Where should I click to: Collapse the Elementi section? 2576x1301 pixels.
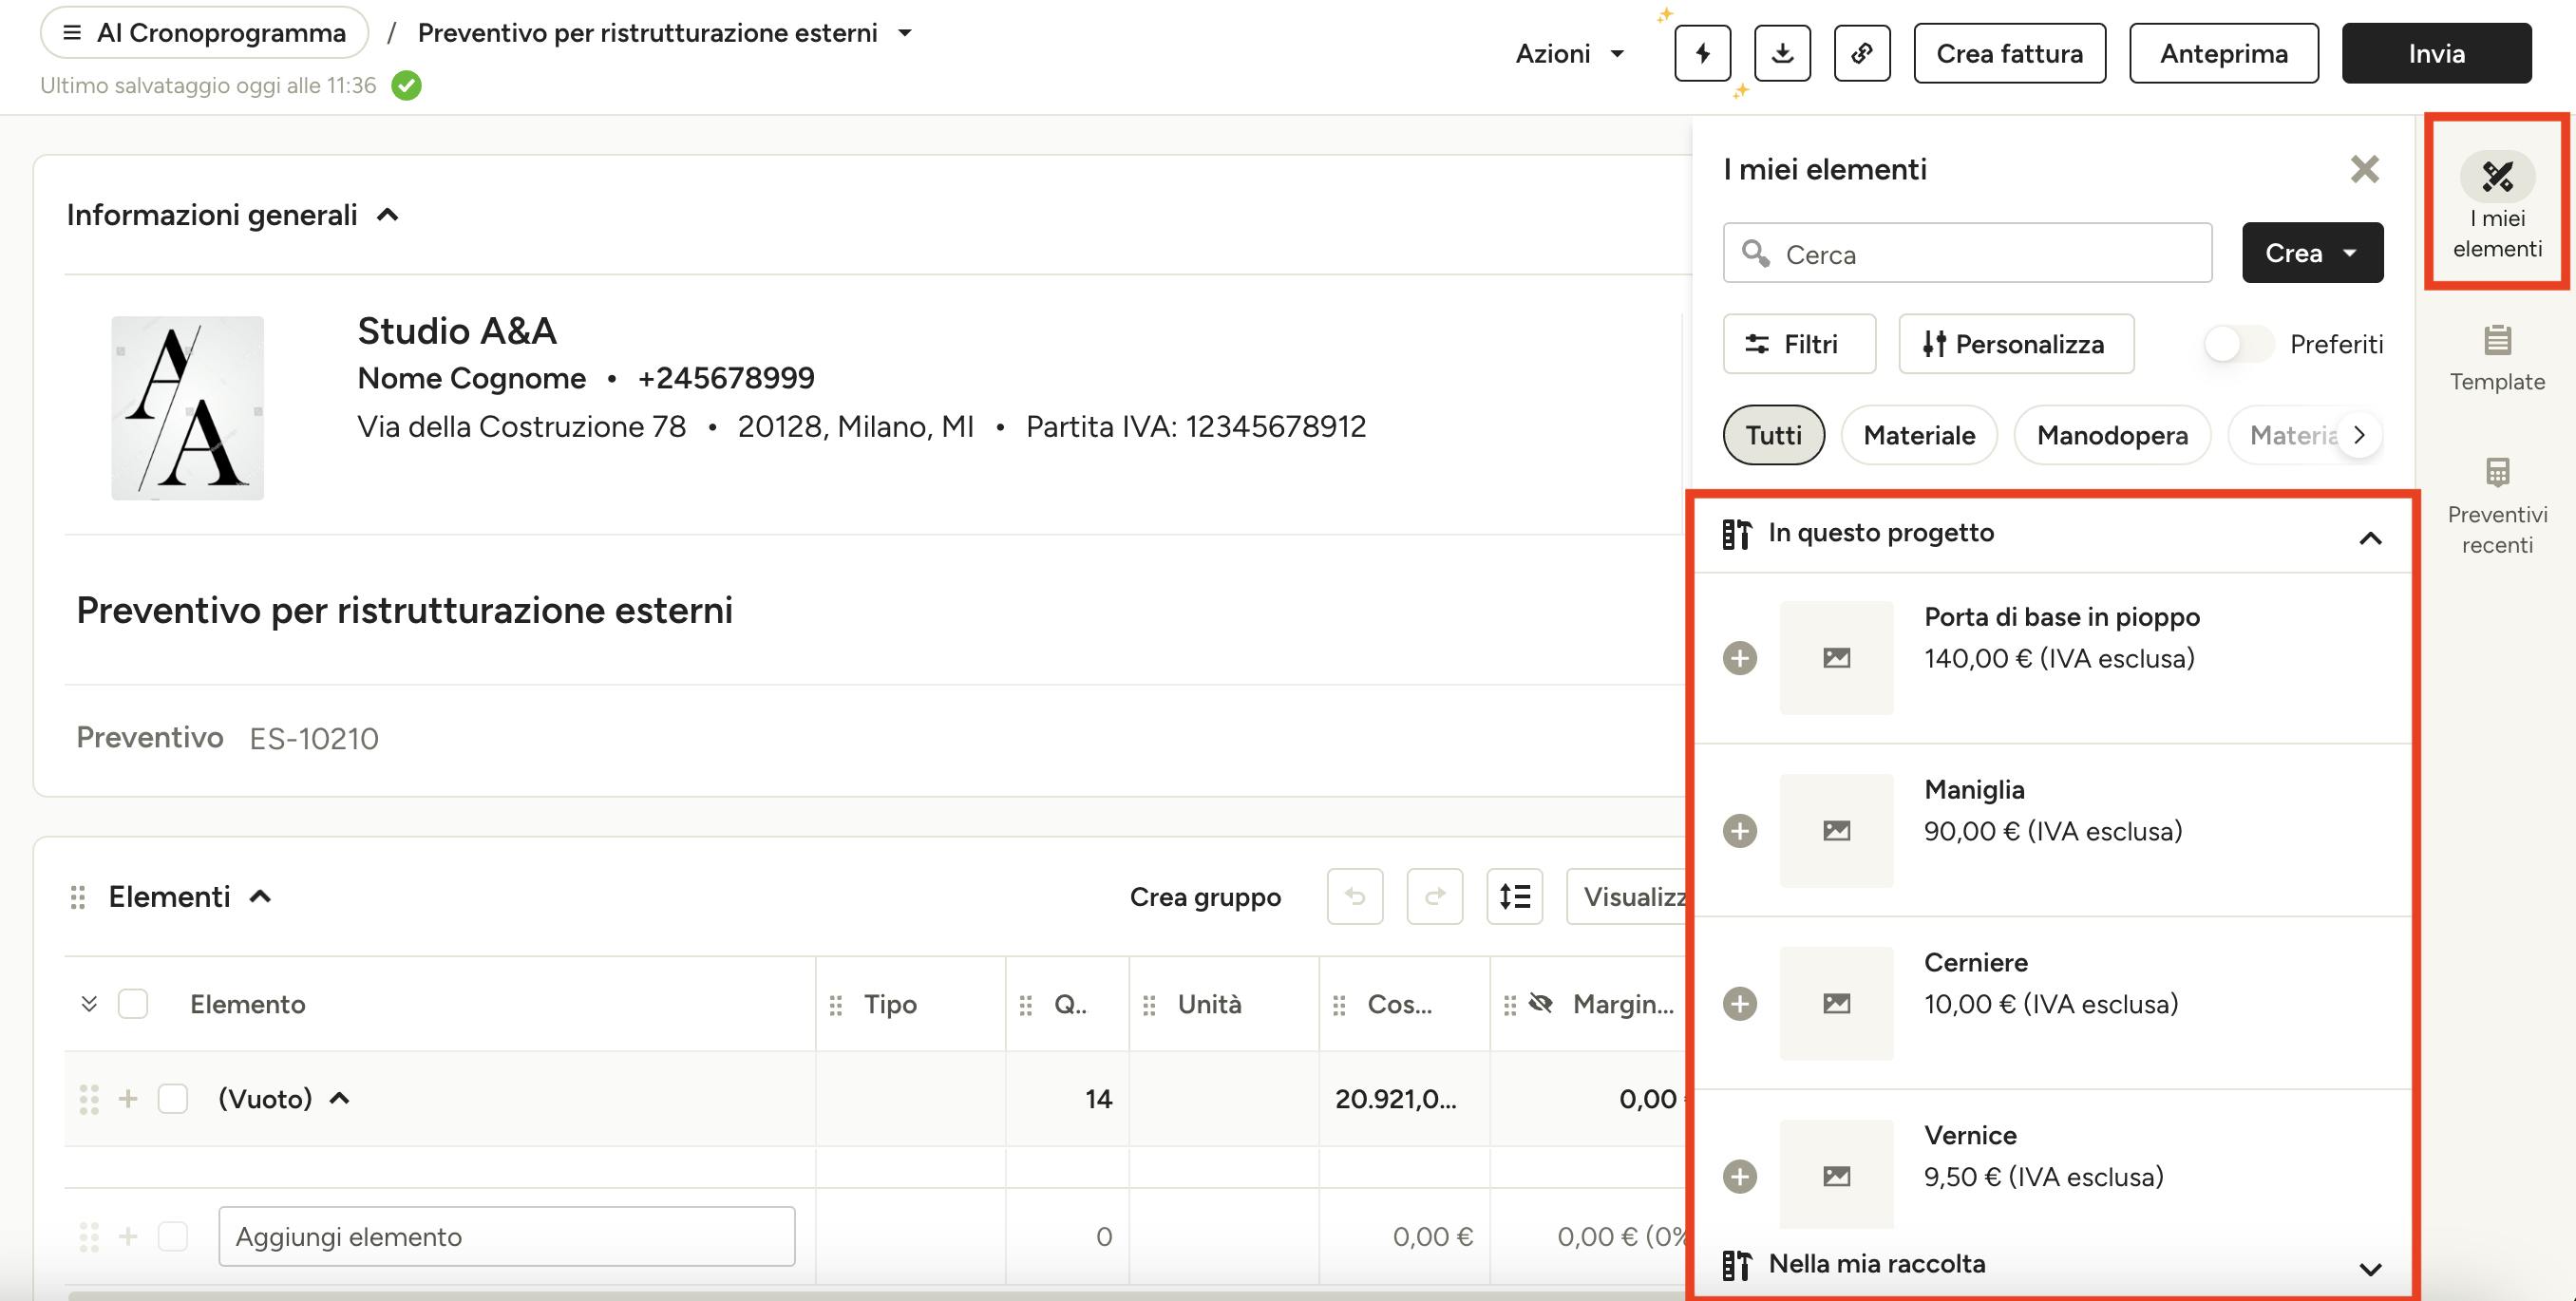coord(260,897)
